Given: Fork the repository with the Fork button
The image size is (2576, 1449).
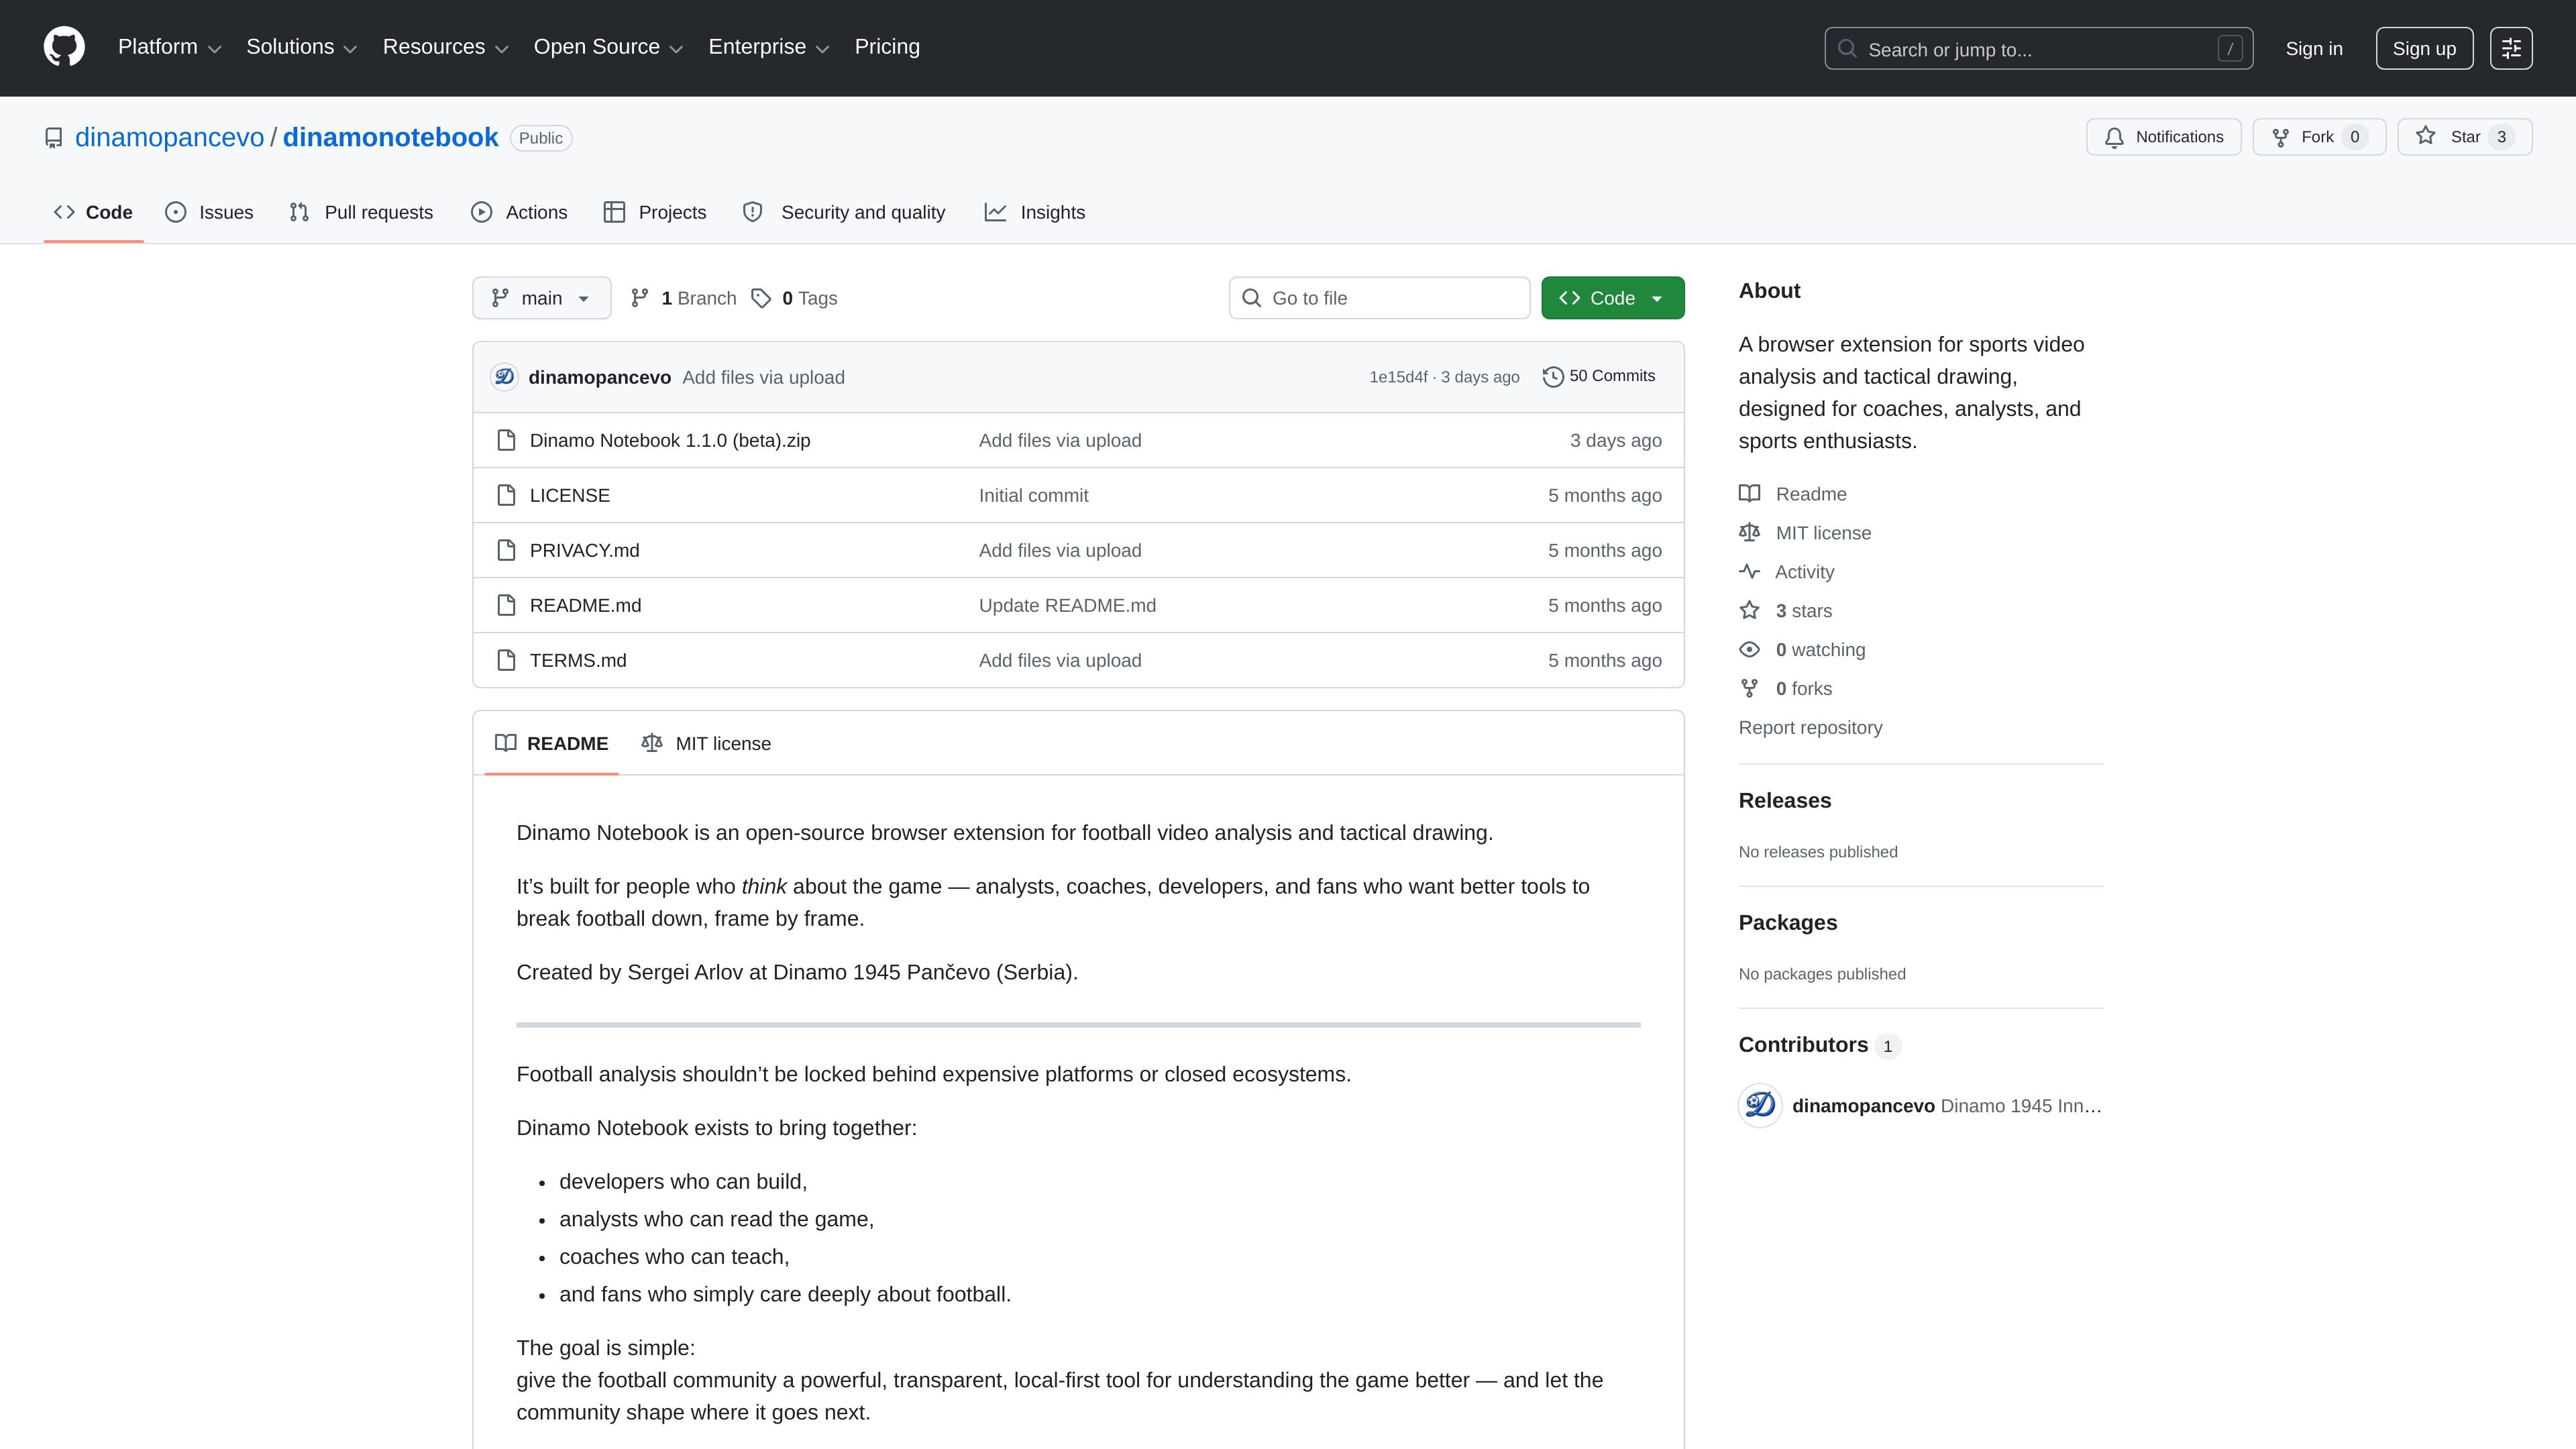Looking at the screenshot, I should click(x=2319, y=137).
